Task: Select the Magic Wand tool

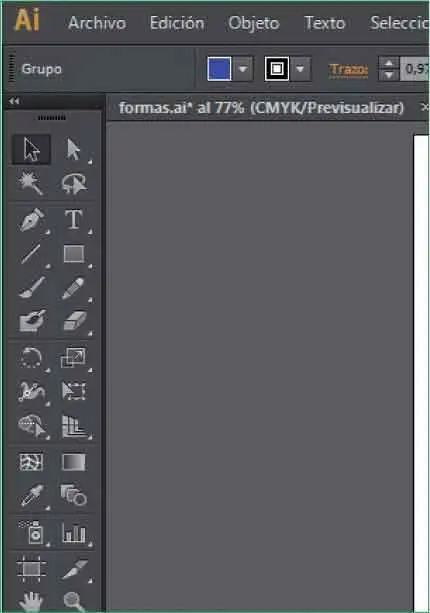Action: click(x=30, y=183)
